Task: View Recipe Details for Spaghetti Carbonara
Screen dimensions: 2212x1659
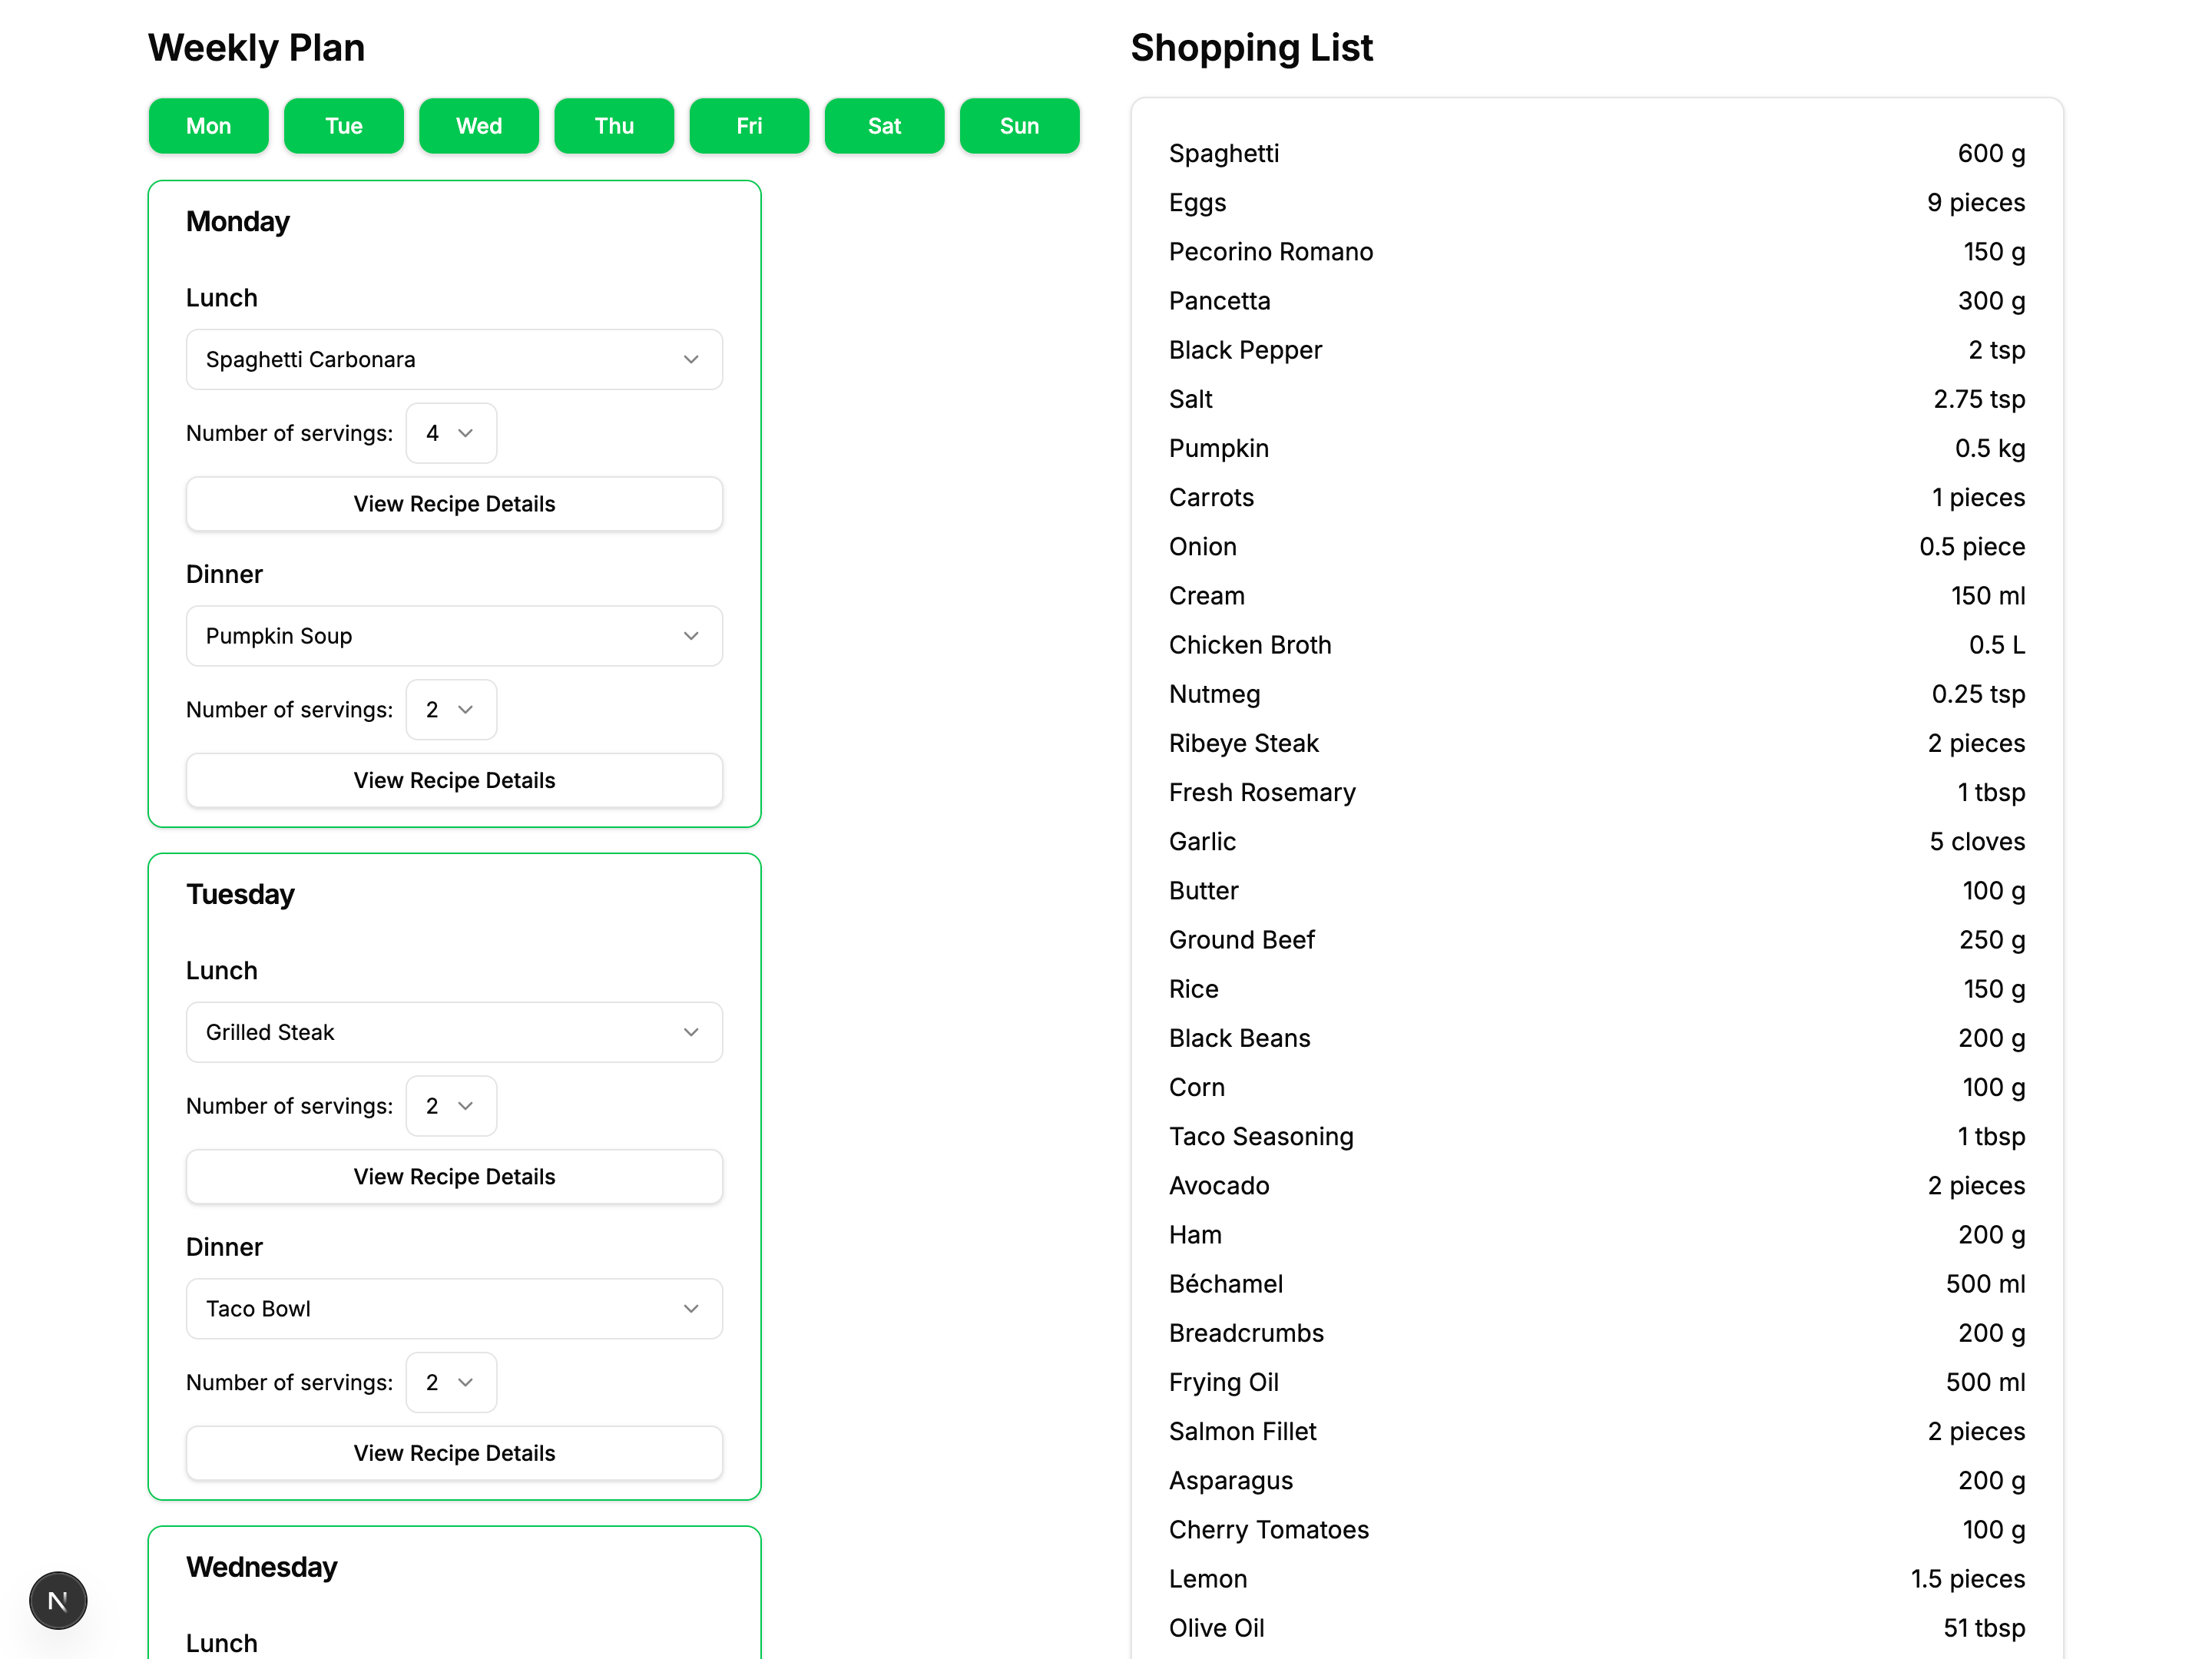Action: [454, 504]
